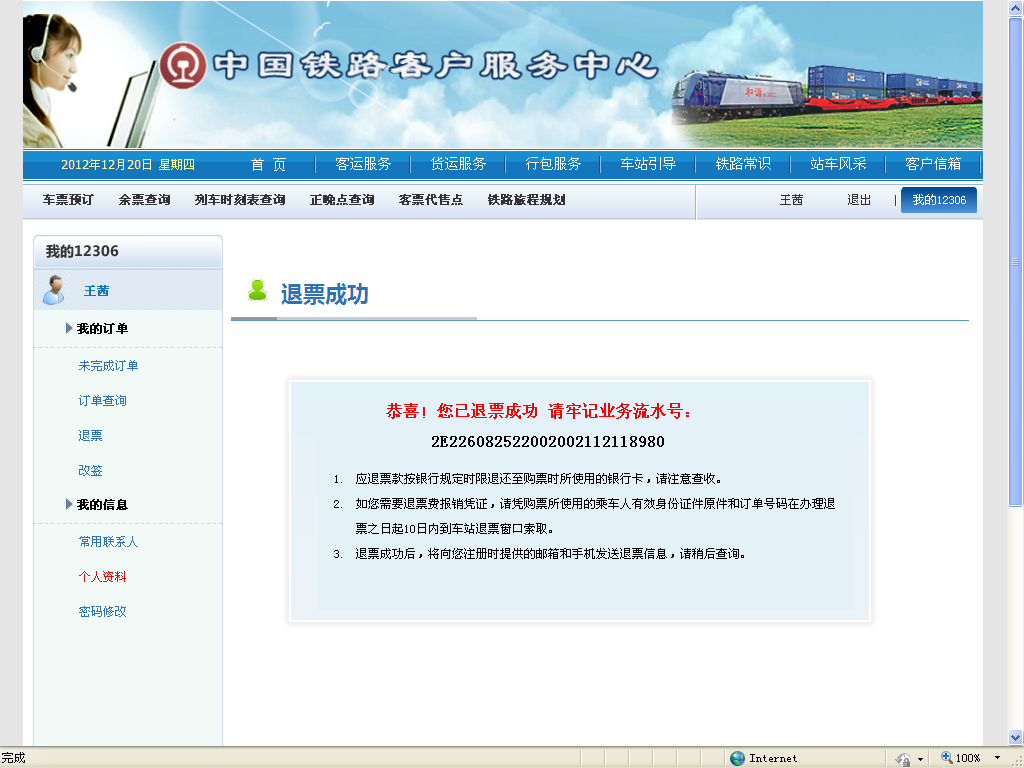Click the 王茜 username link in top bar
The height and width of the screenshot is (768, 1024).
[791, 200]
